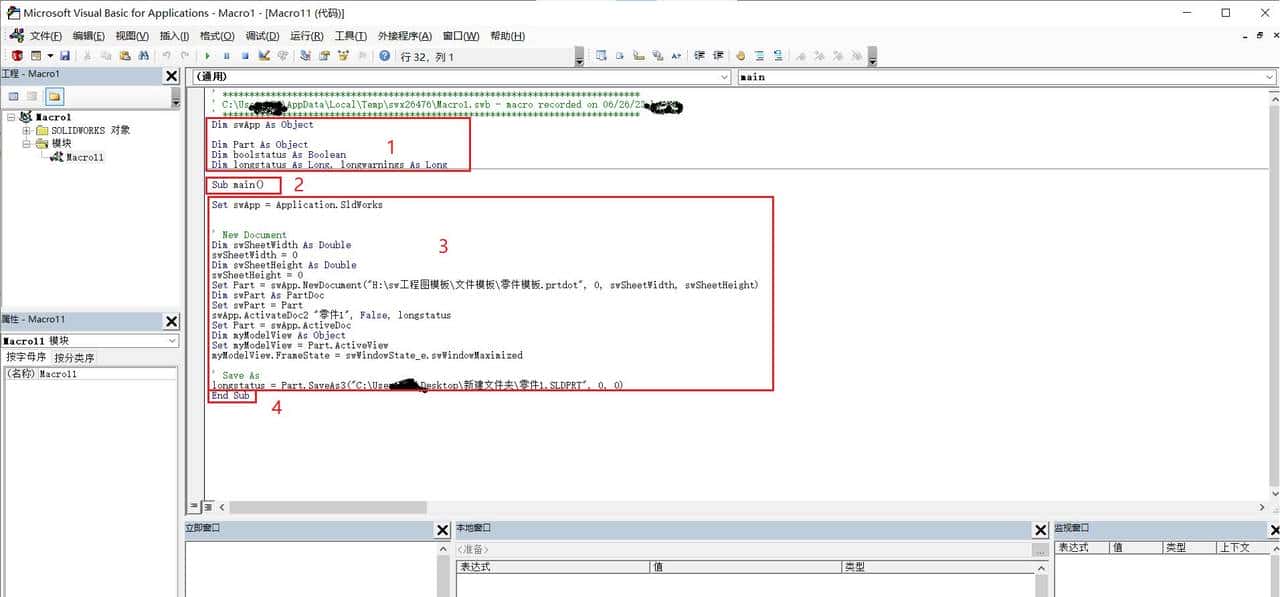Image resolution: width=1280 pixels, height=597 pixels.
Task: Open the main procedure dropdown
Action: tap(1270, 77)
